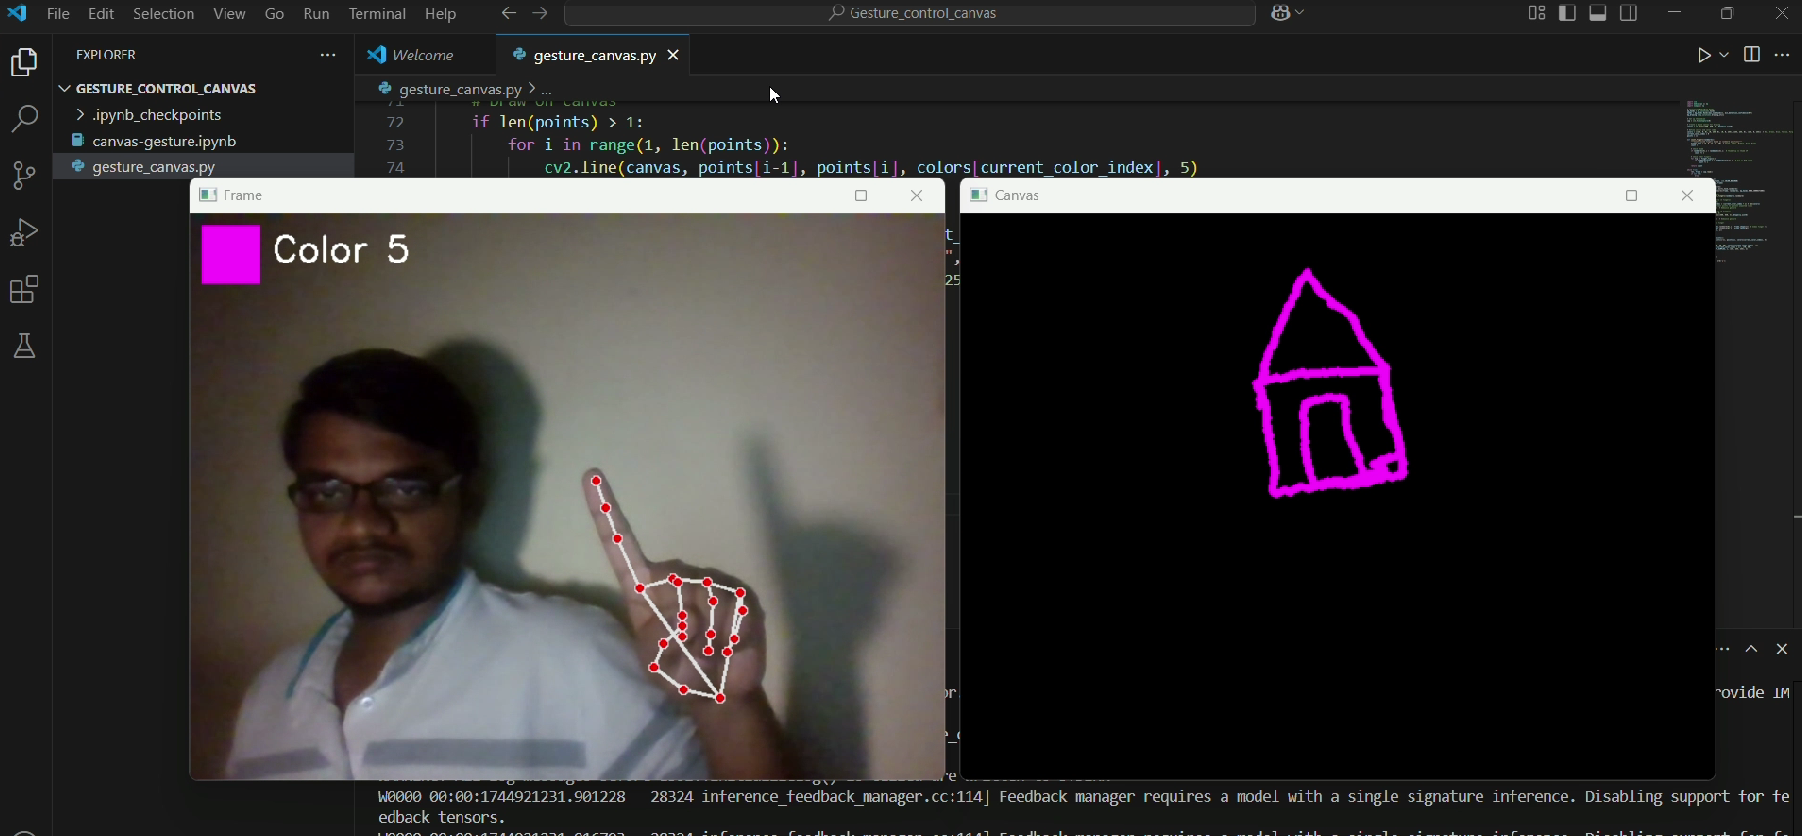1802x836 pixels.
Task: Toggle the bottom panel visibility
Action: 1598,13
